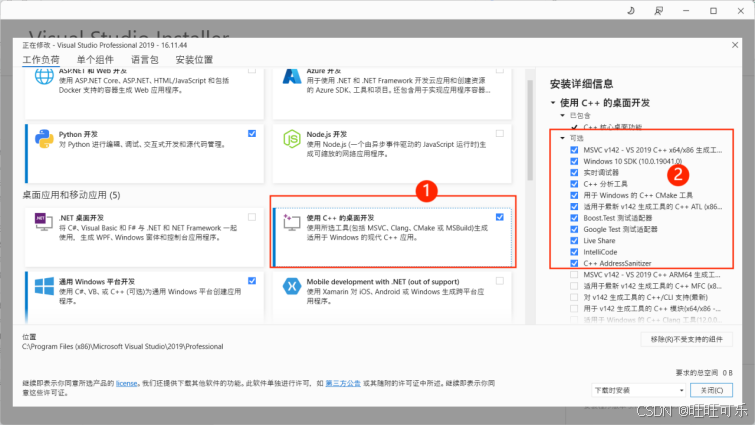Check MSVC v142 ARM64 build tools
This screenshot has width=756, height=425.
(x=574, y=274)
